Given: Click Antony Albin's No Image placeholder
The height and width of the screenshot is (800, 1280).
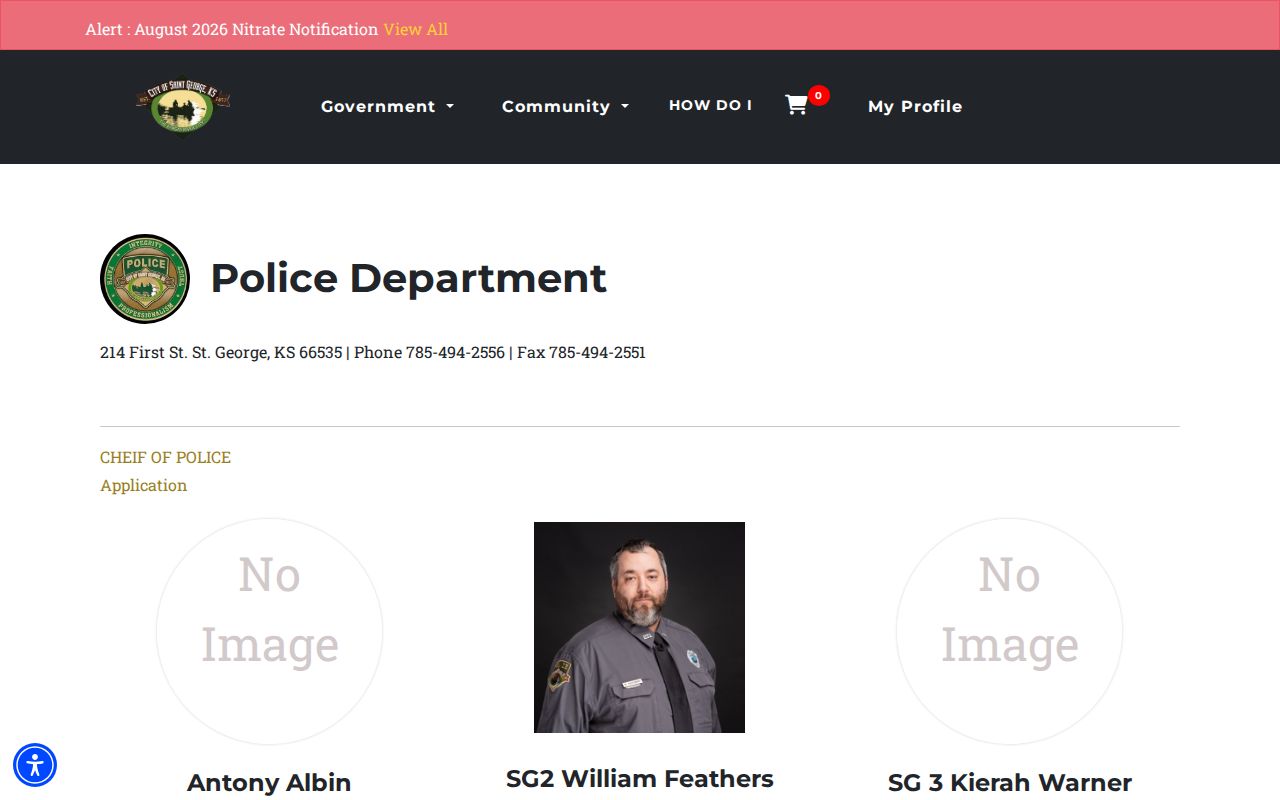Looking at the screenshot, I should tap(269, 631).
